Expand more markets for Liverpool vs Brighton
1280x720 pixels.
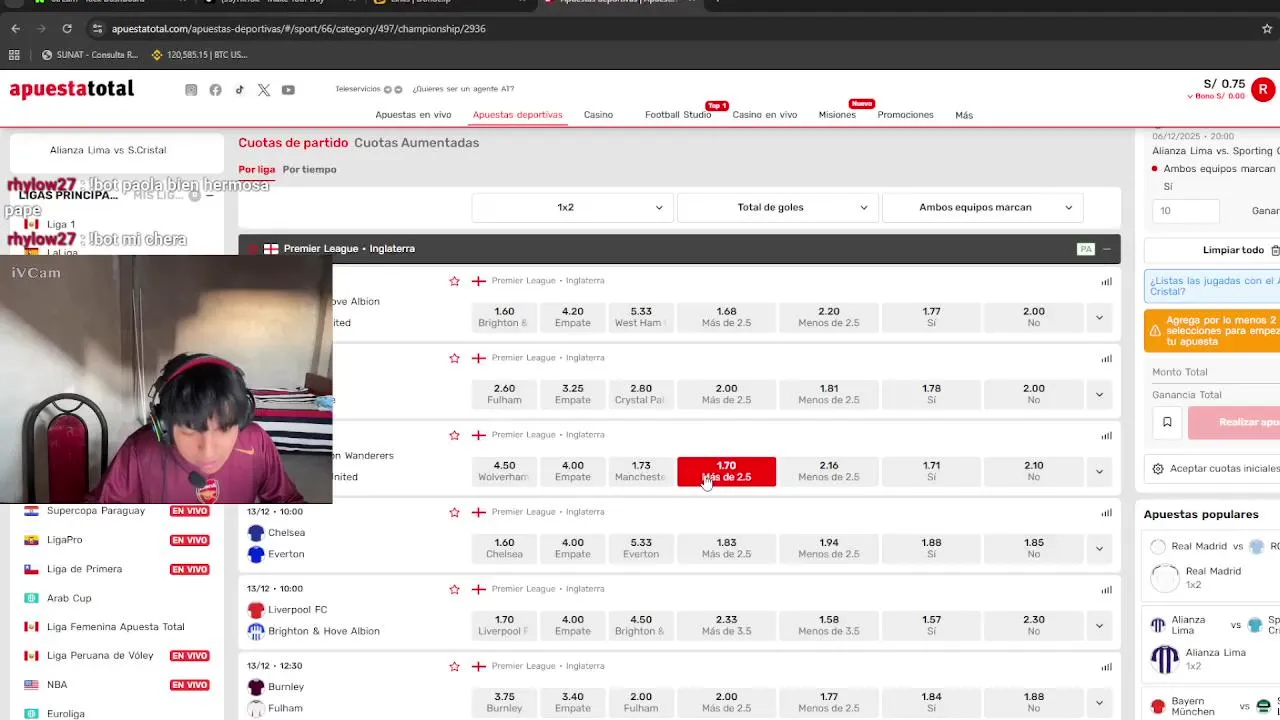[1099, 626]
